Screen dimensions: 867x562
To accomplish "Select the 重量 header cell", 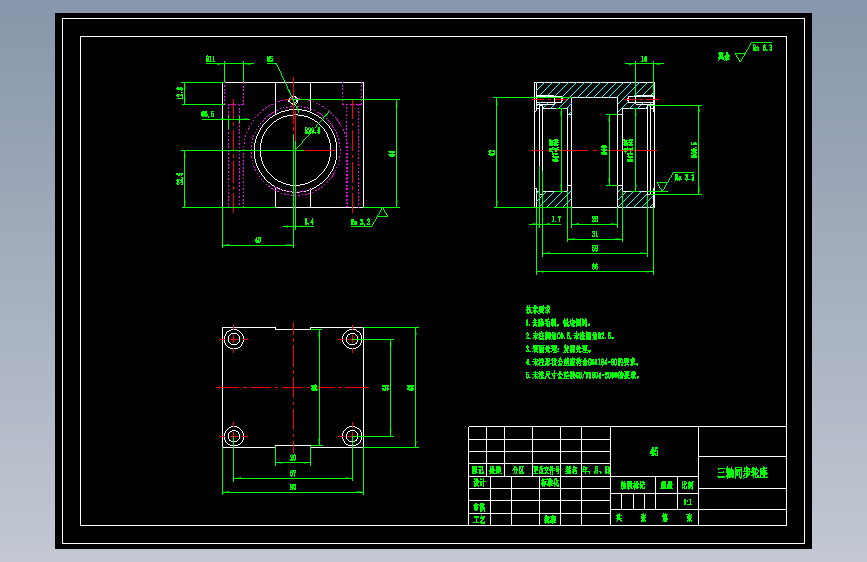I will (x=667, y=485).
